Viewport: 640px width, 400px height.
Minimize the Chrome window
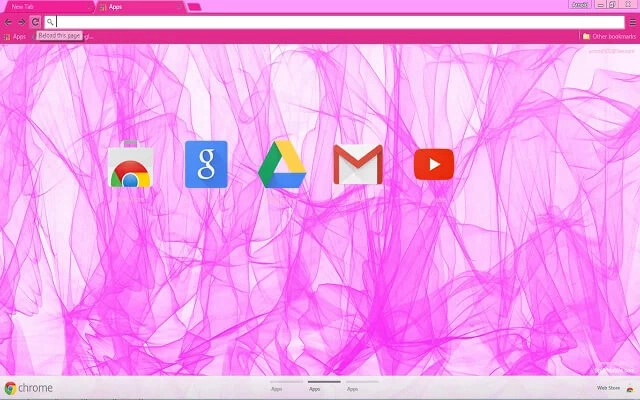(x=600, y=4)
